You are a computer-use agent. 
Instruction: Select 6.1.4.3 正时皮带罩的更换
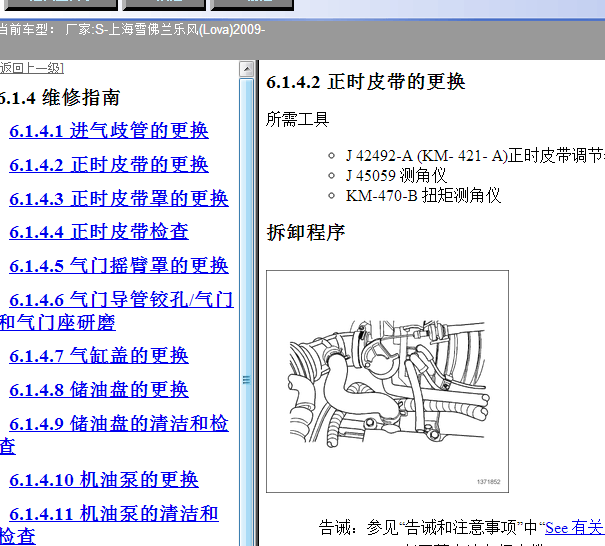(119, 198)
